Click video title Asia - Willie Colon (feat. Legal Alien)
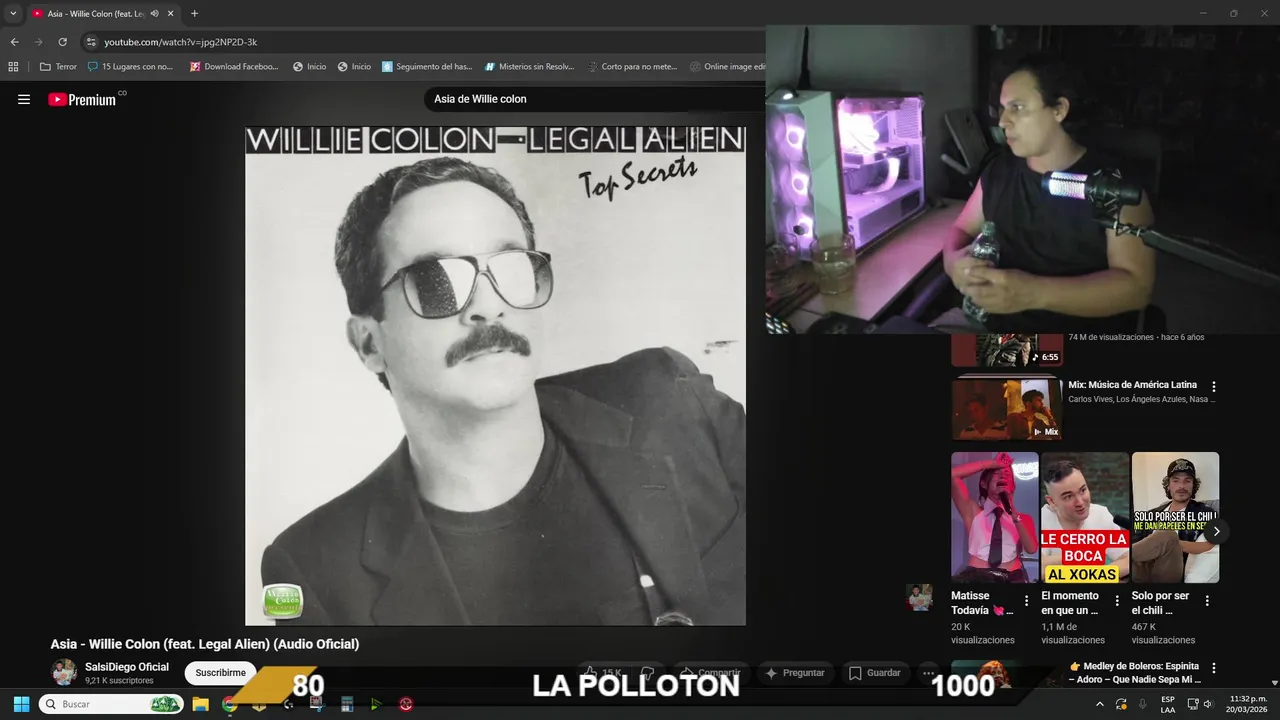 pos(205,644)
